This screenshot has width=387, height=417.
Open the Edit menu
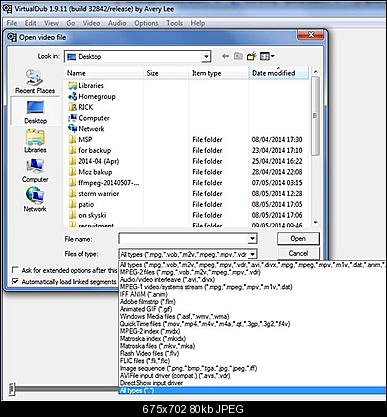30,23
